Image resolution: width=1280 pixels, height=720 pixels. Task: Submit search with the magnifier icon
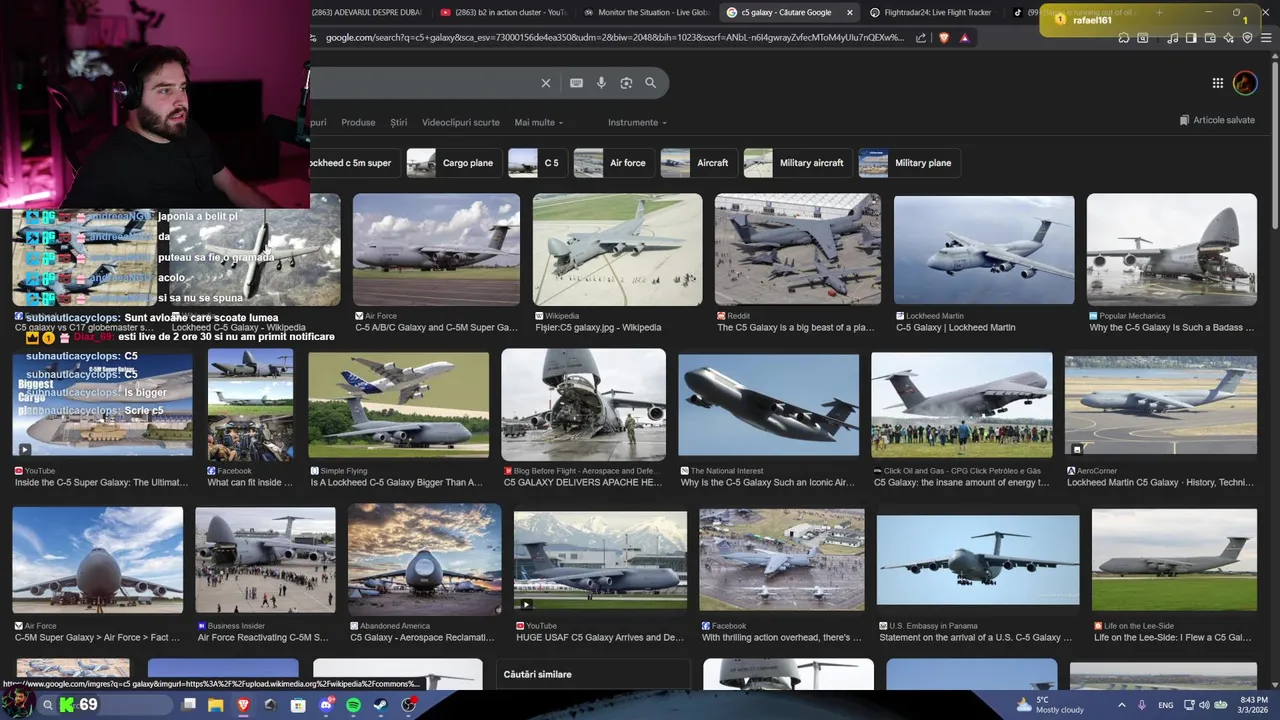[x=650, y=83]
